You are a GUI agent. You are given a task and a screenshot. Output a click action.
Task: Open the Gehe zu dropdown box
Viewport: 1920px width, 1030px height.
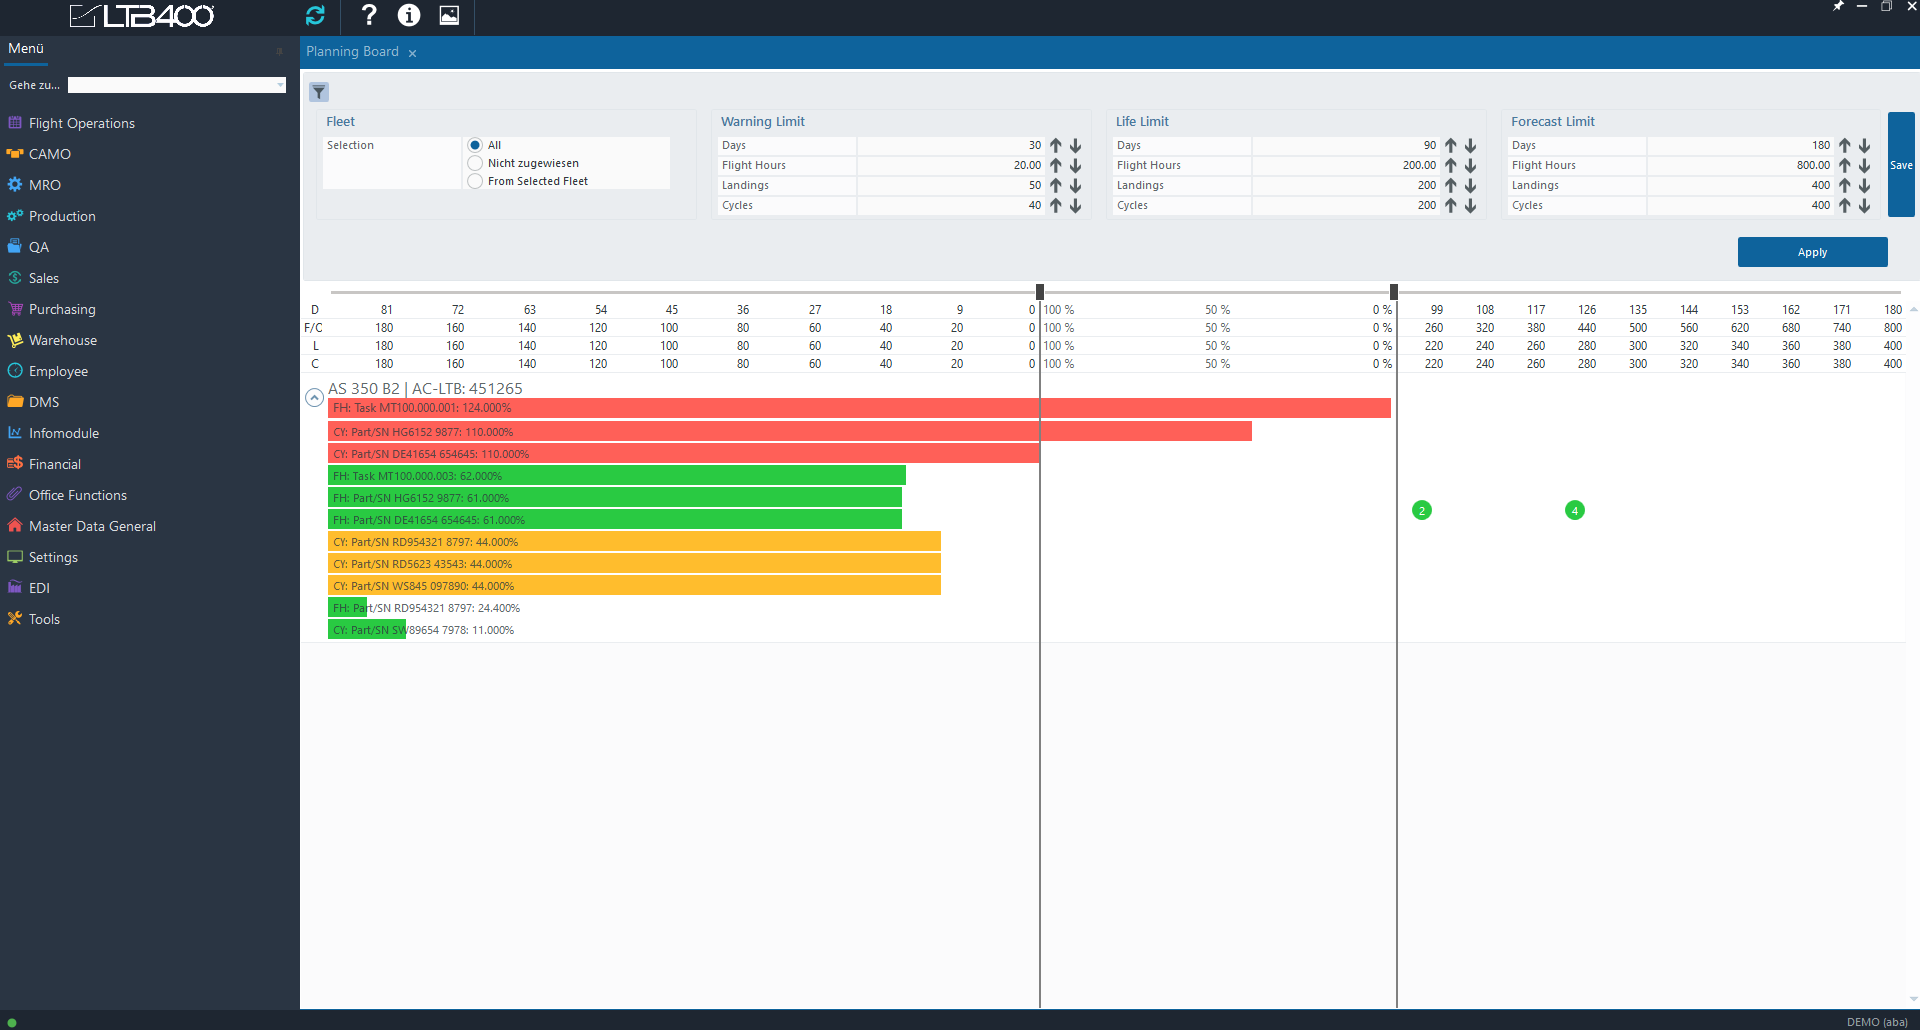176,85
